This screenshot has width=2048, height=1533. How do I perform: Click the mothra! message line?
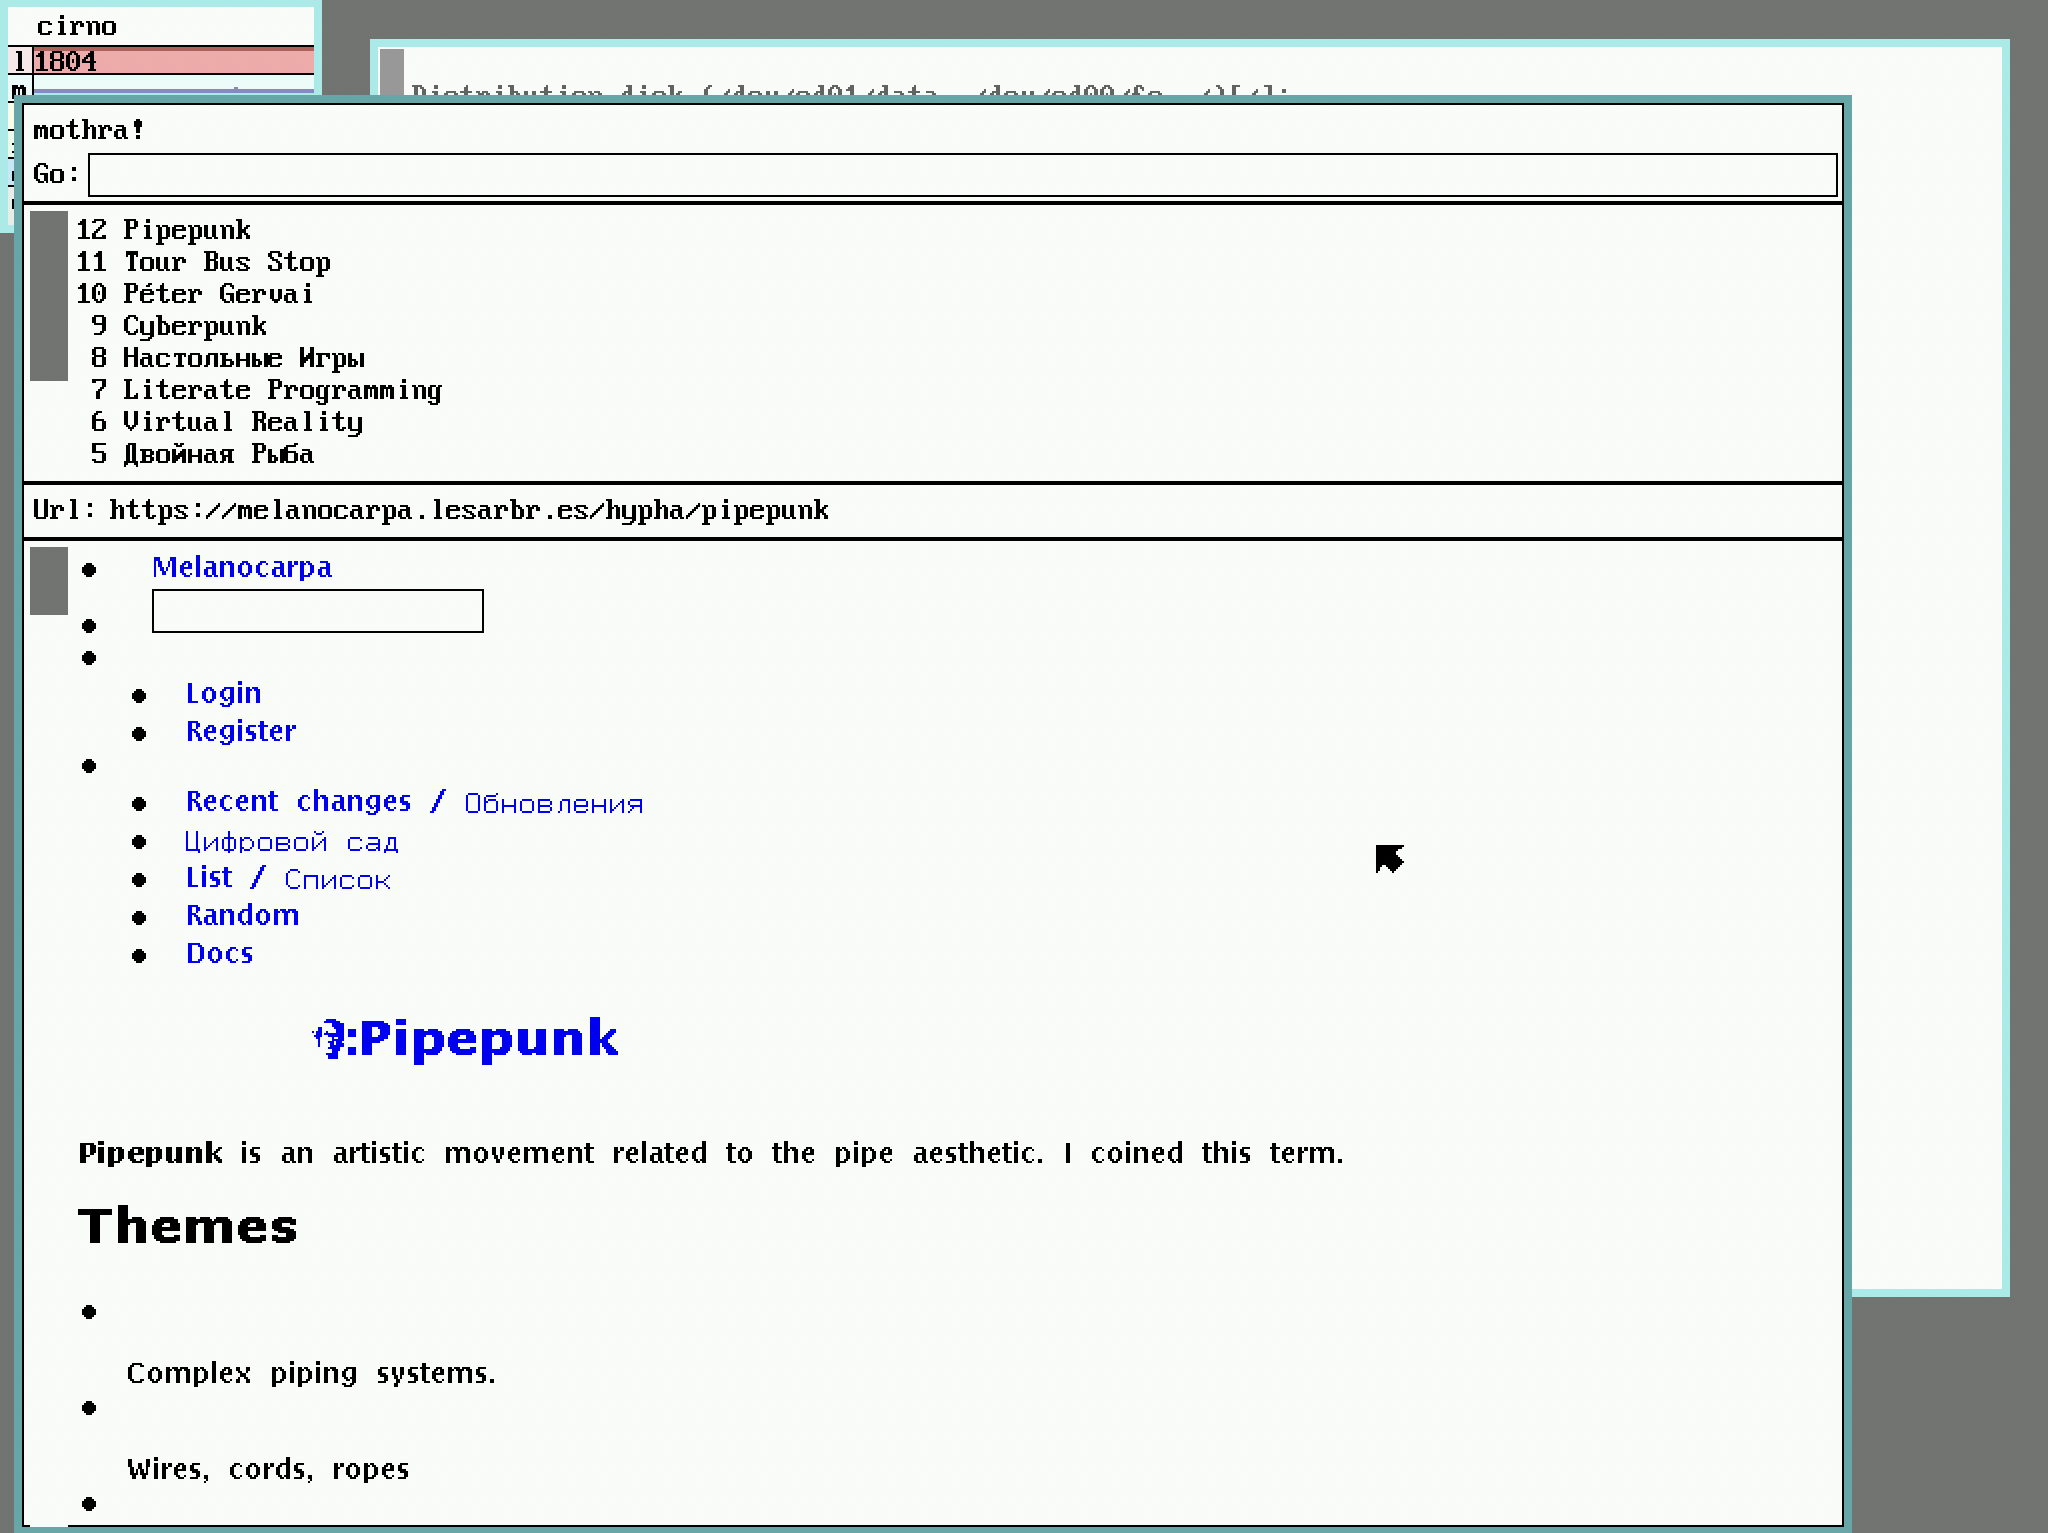[89, 130]
